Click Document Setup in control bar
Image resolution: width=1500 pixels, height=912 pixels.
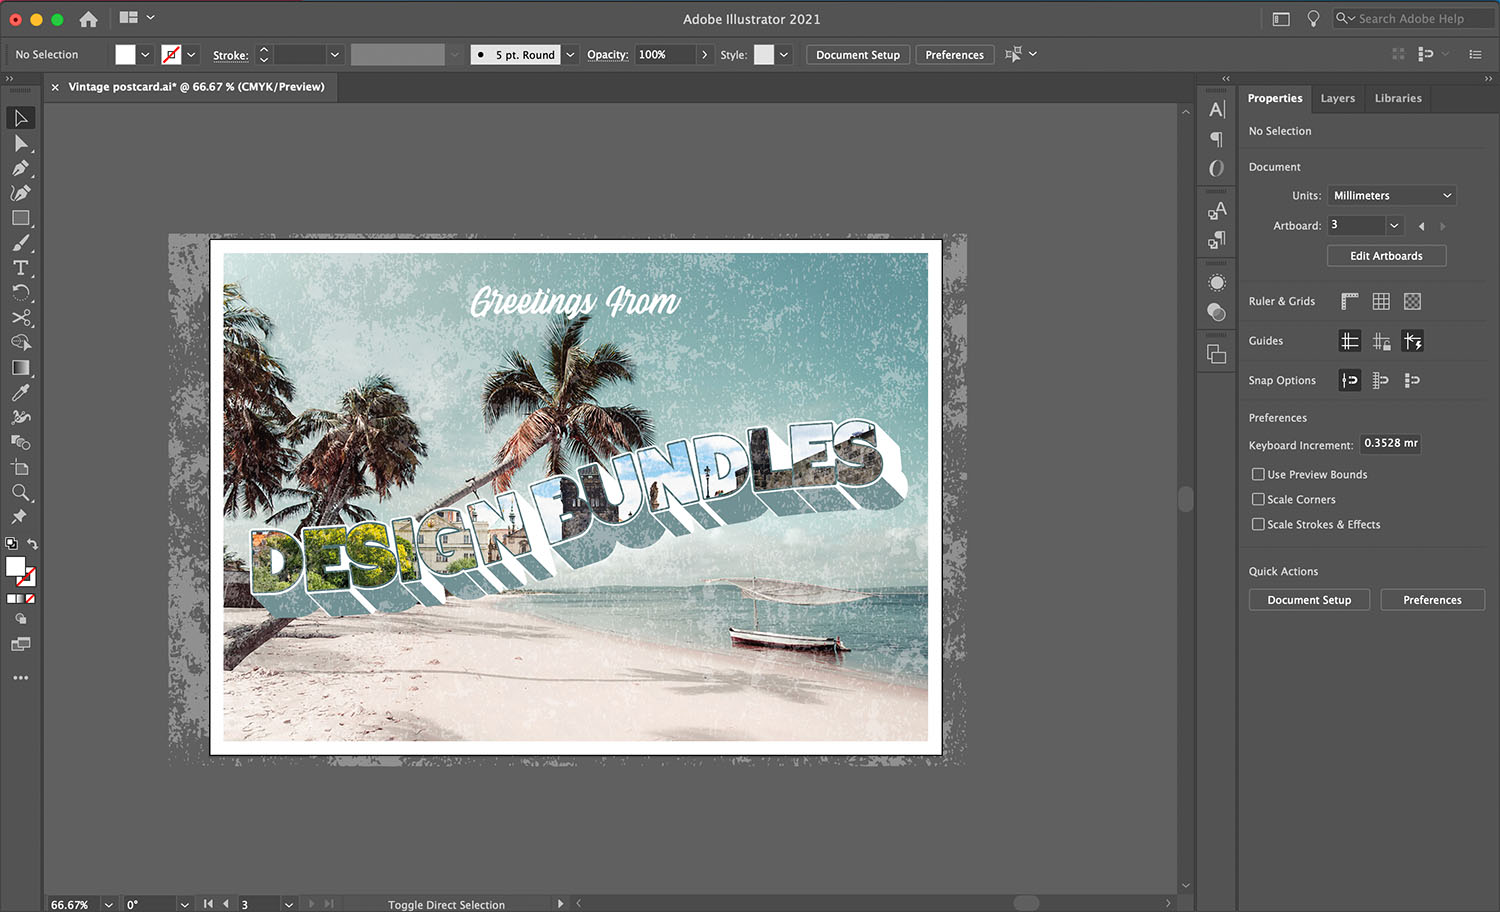[858, 55]
